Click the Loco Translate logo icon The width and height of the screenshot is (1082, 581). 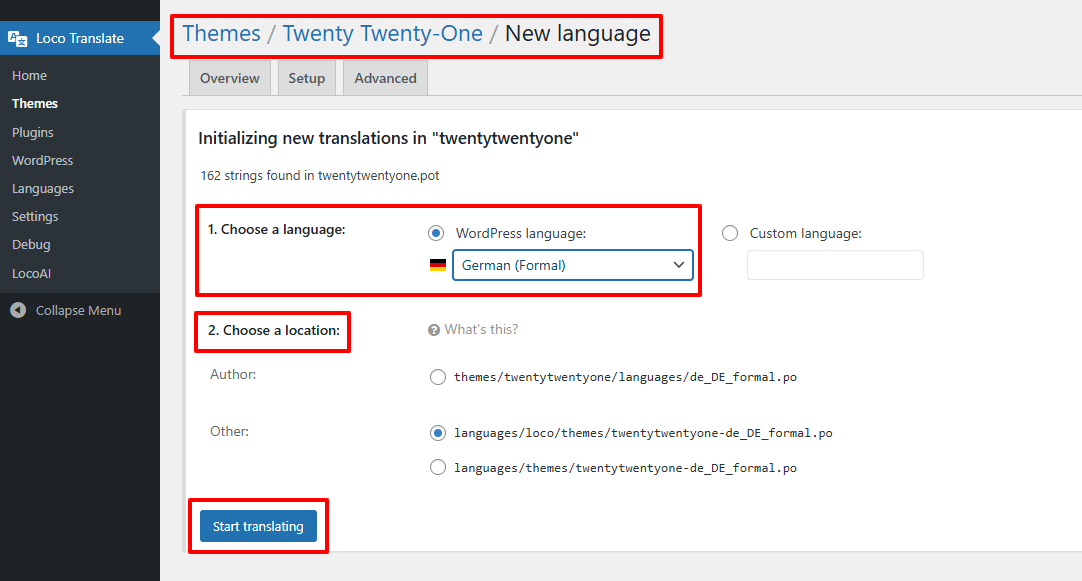click(17, 39)
